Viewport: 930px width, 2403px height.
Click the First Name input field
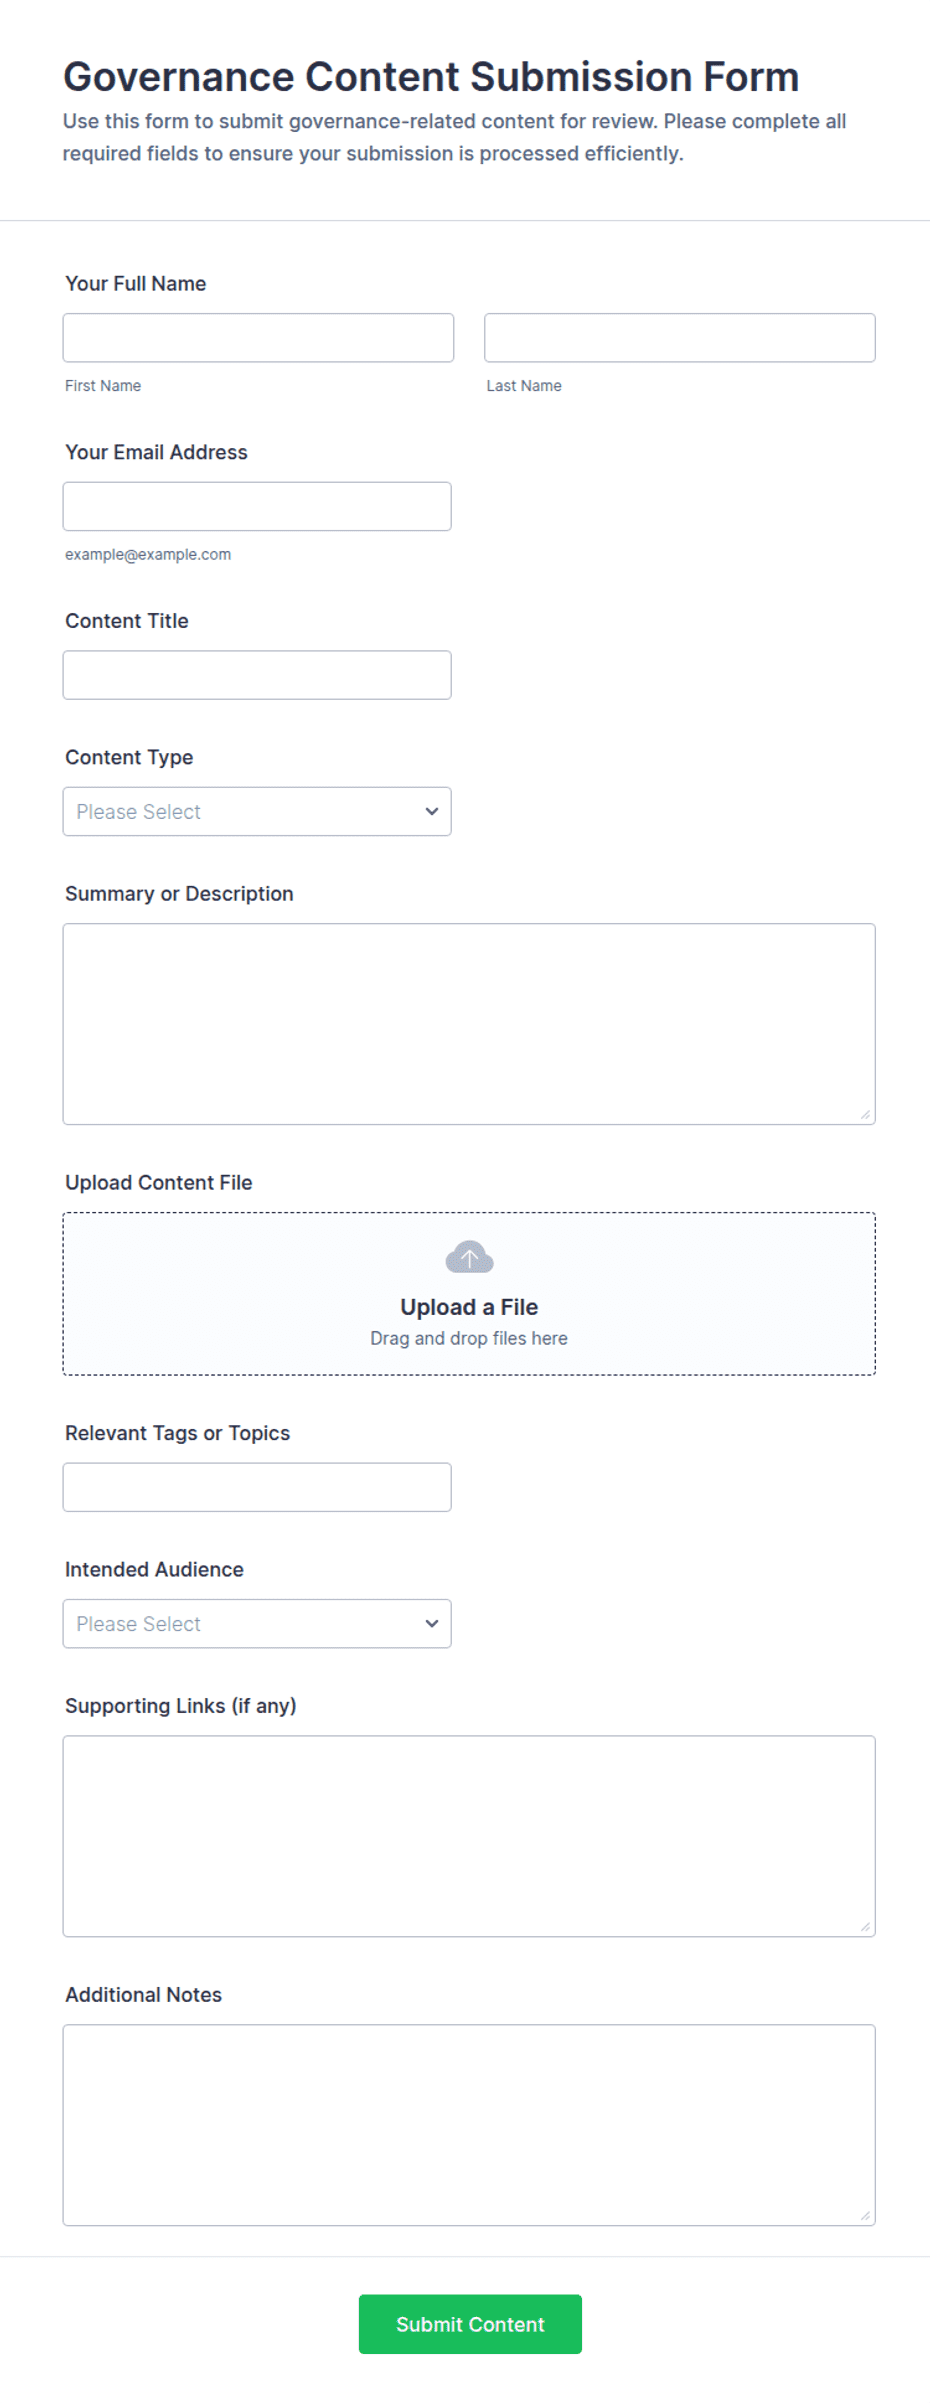pyautogui.click(x=258, y=337)
